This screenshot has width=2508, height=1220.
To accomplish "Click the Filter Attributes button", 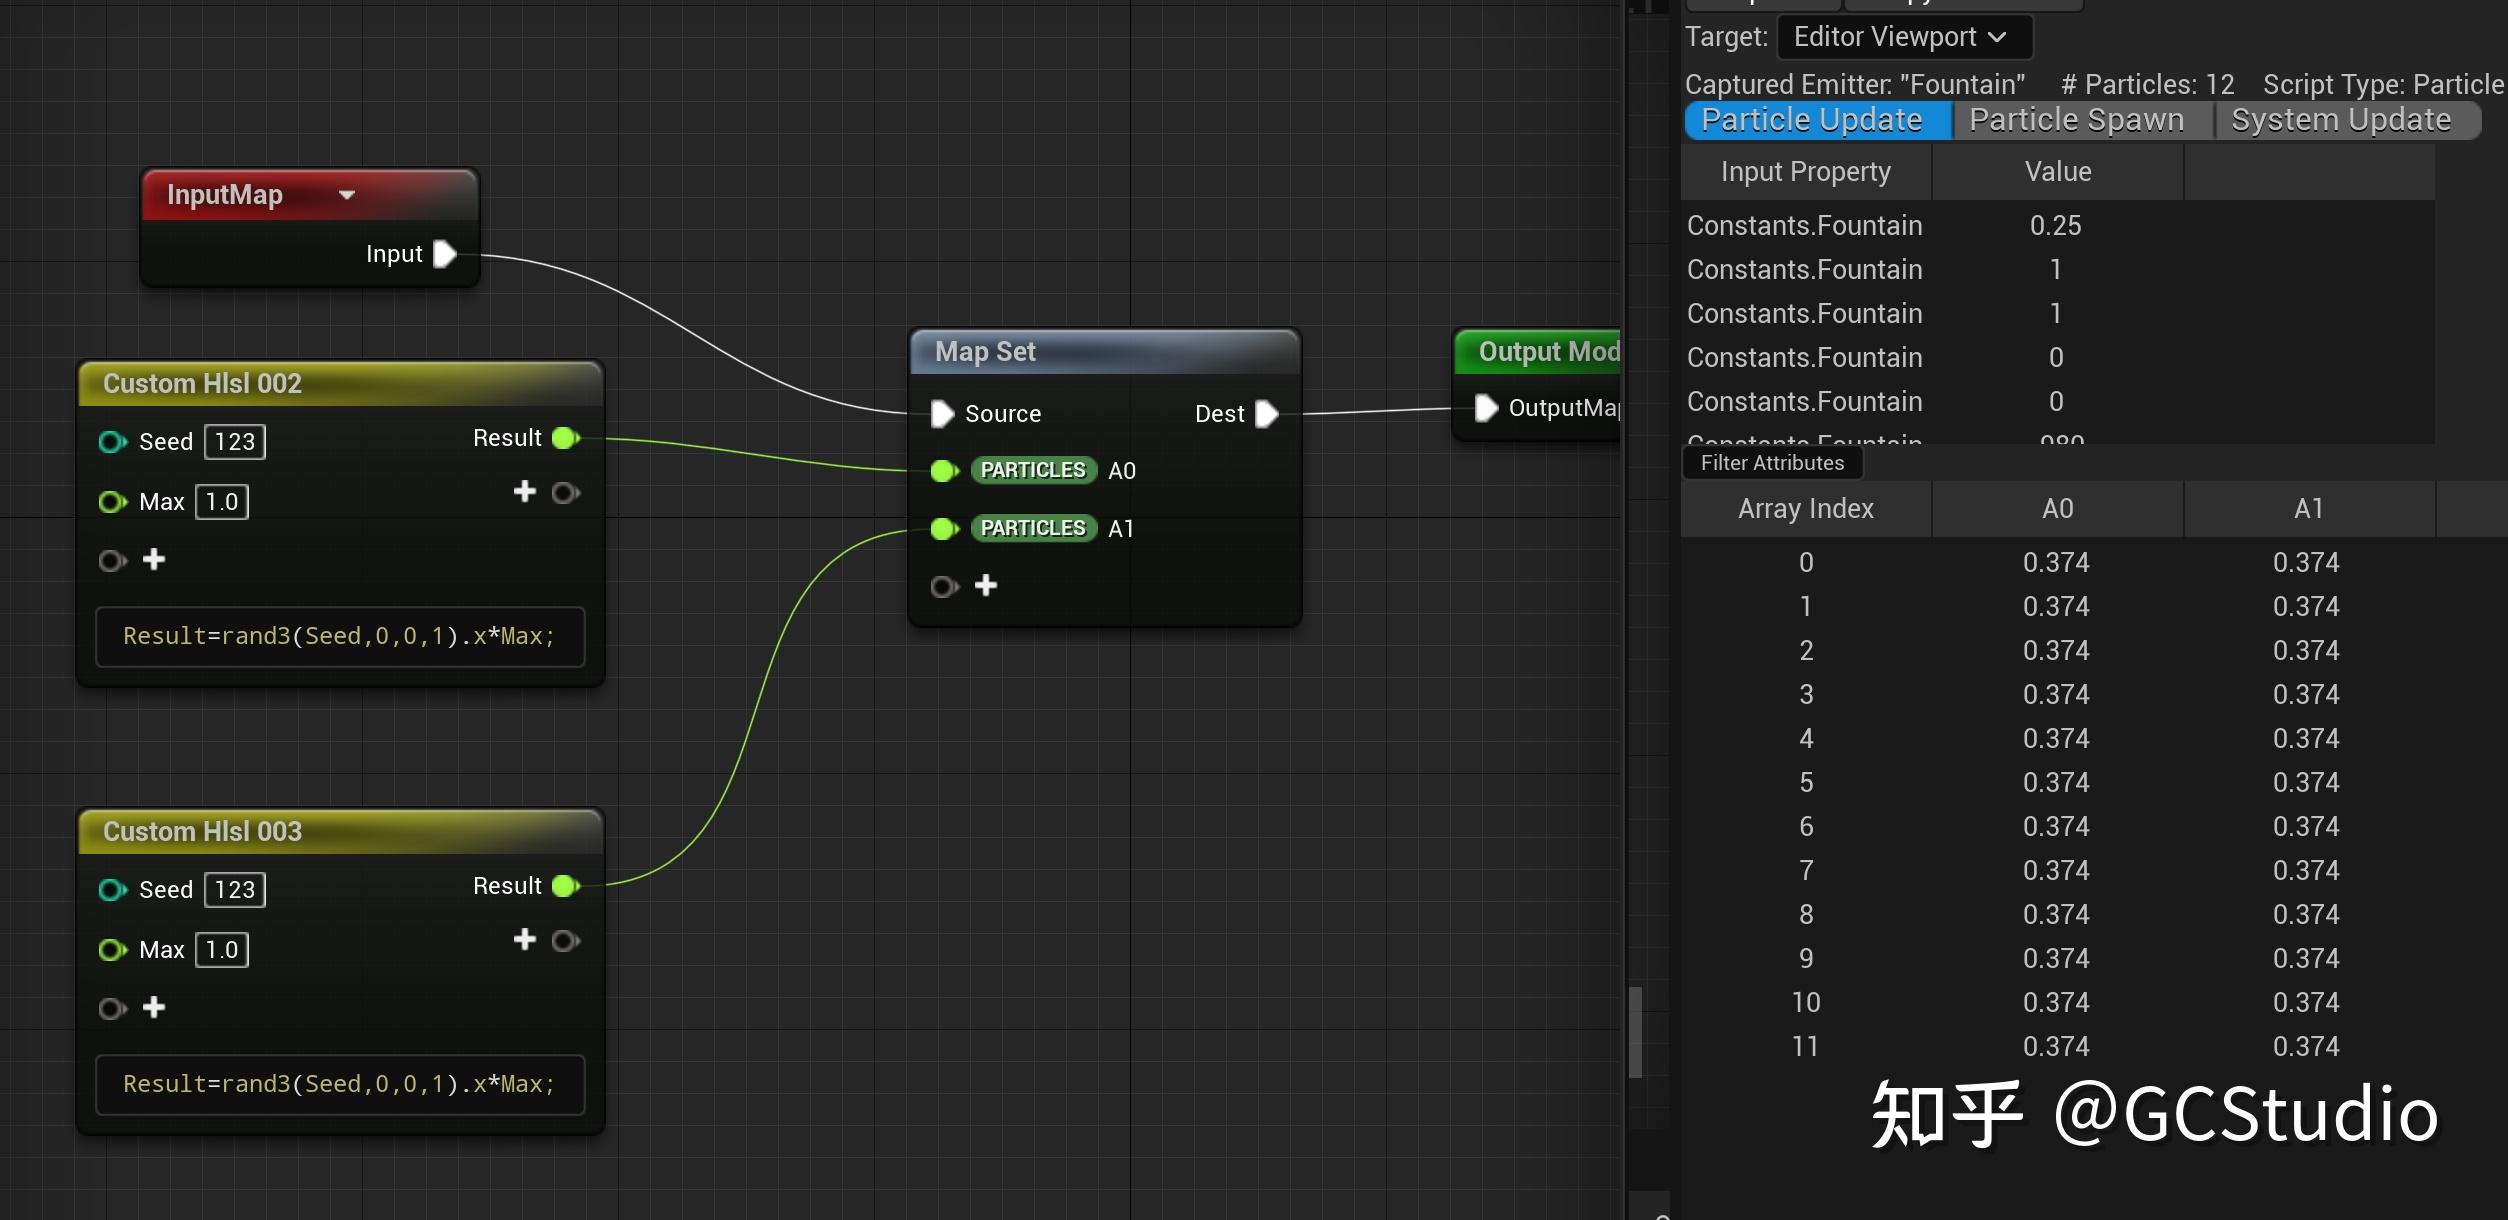I will point(1772,463).
